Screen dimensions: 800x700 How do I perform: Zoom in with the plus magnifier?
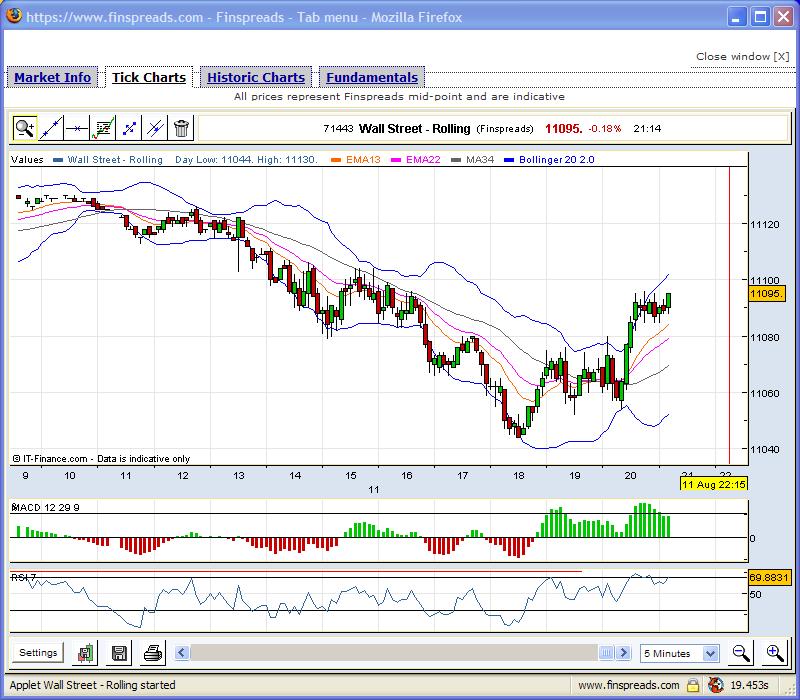point(775,653)
